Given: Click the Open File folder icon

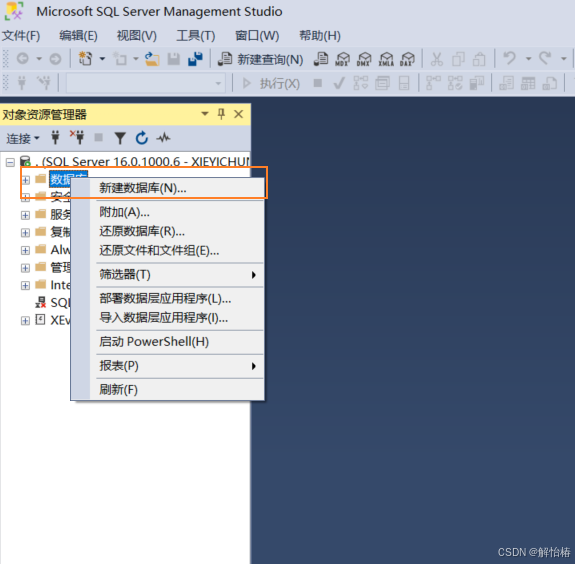Looking at the screenshot, I should [x=152, y=59].
